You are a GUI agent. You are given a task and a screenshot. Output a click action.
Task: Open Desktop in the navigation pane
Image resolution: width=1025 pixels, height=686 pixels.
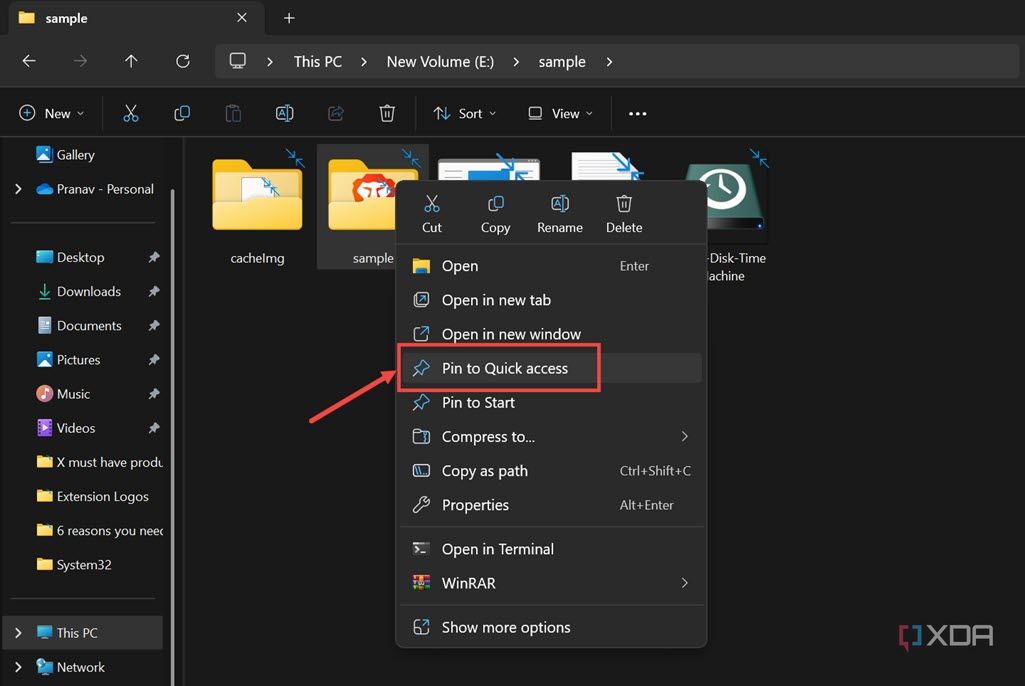(x=71, y=257)
